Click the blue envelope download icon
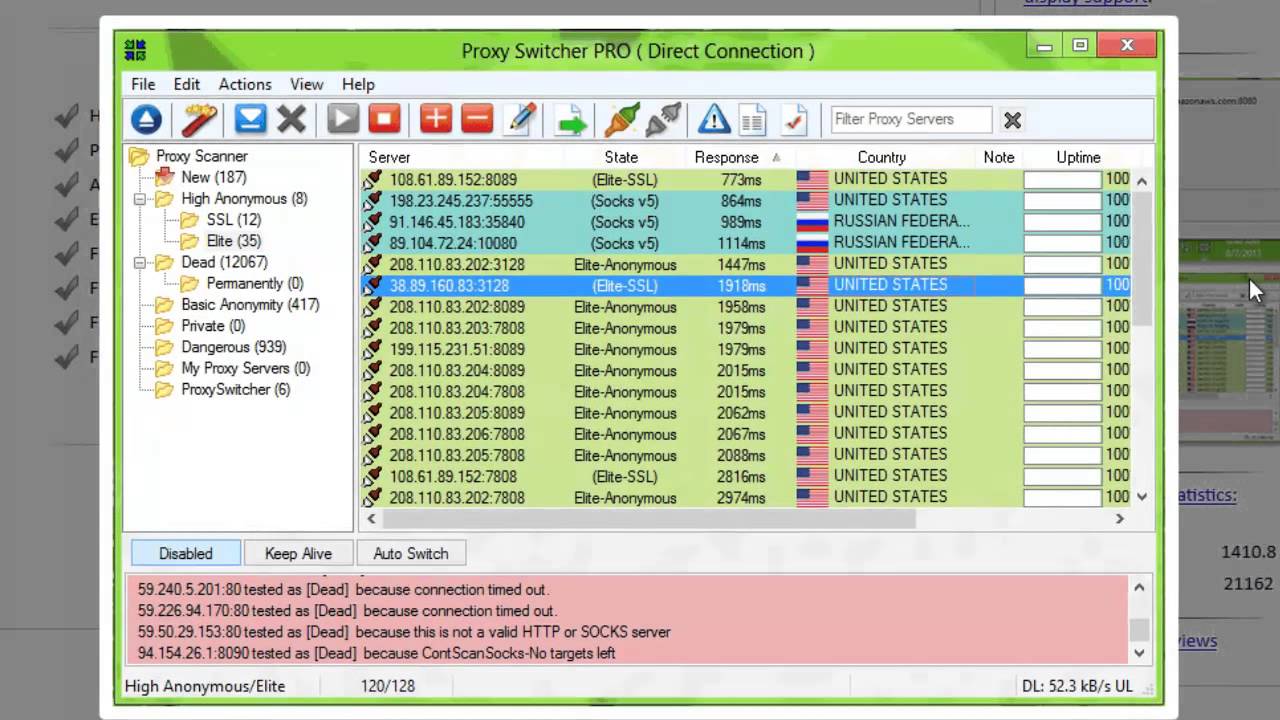The height and width of the screenshot is (720, 1280). [x=250, y=120]
